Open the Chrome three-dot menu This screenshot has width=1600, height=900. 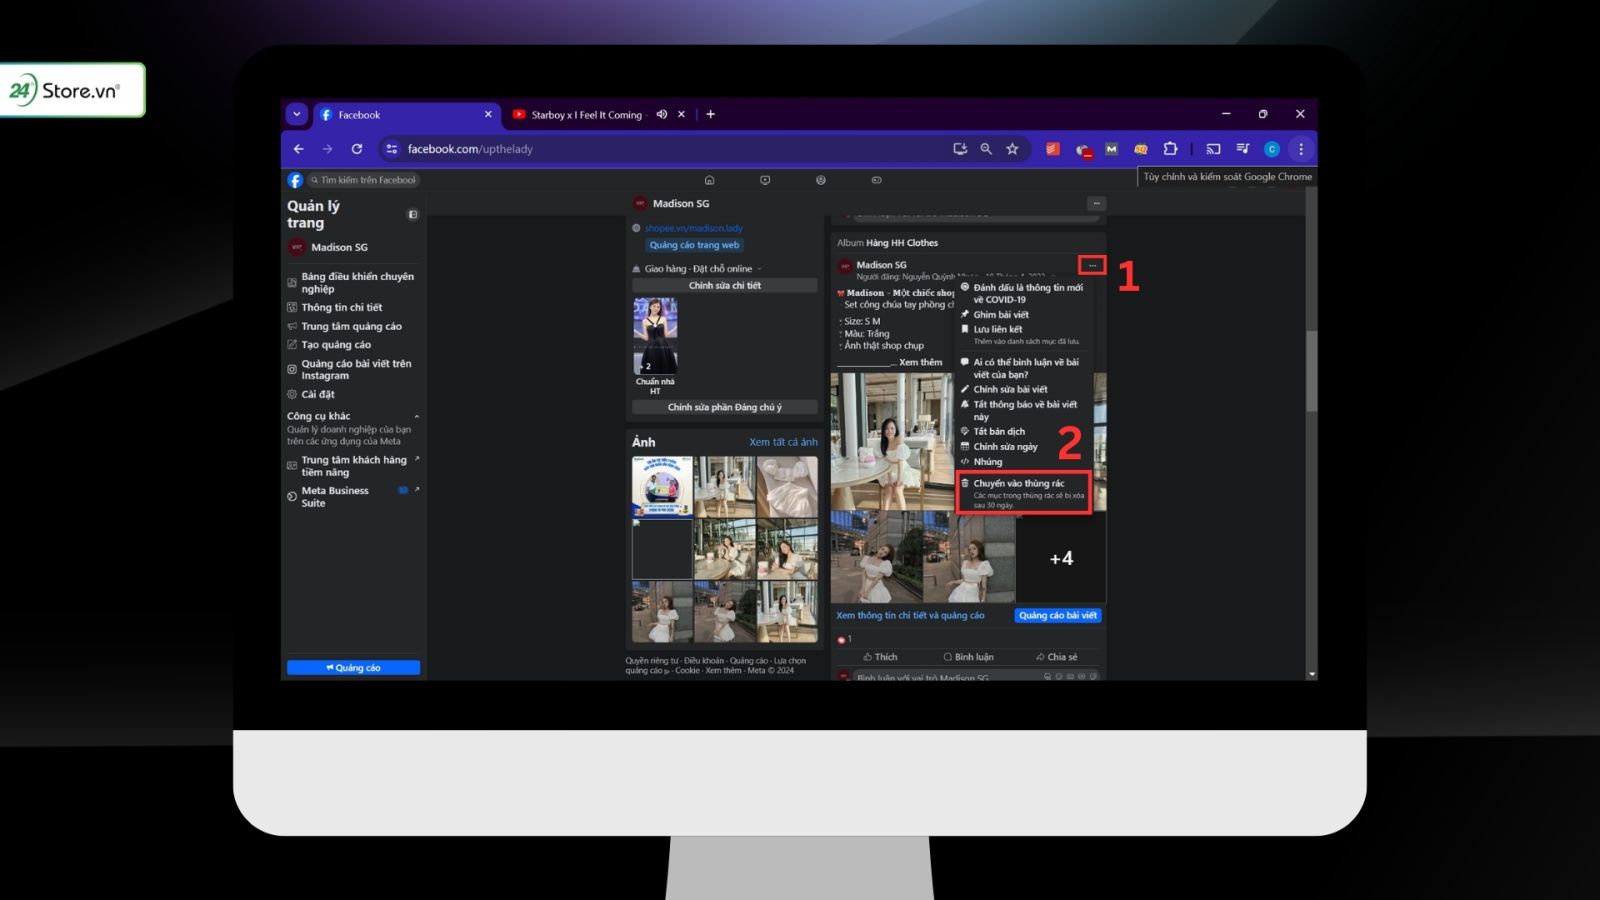(1301, 149)
